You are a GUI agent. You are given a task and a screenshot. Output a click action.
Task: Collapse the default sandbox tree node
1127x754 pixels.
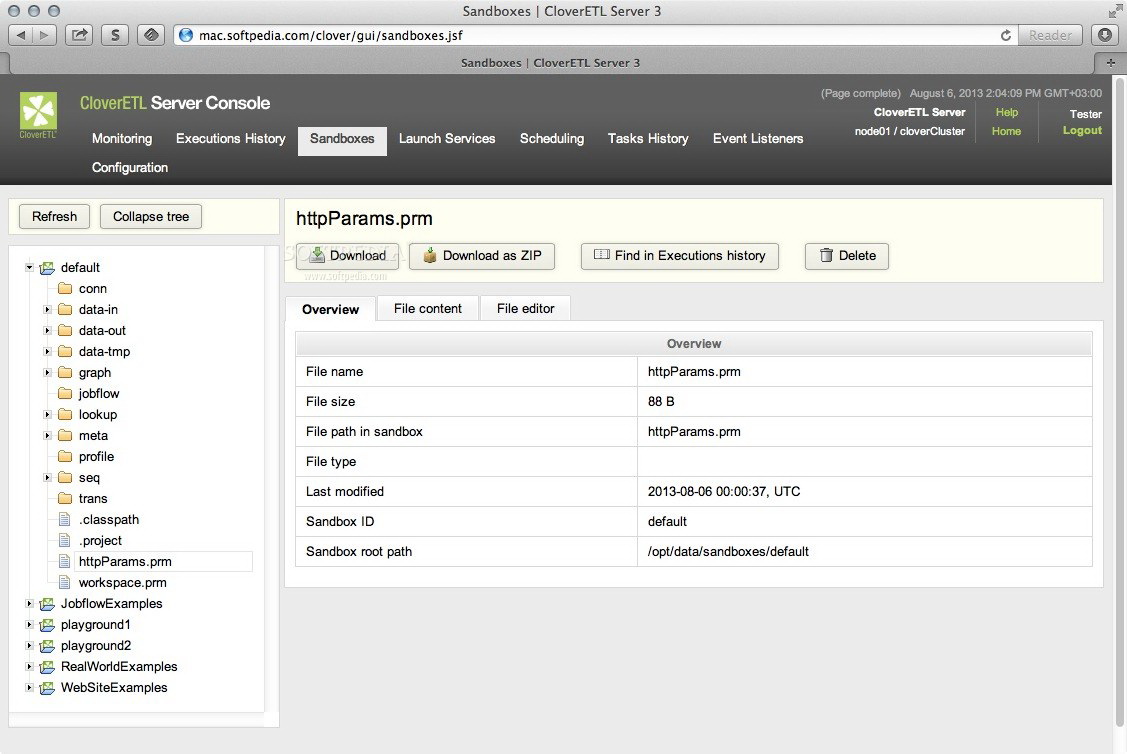29,267
